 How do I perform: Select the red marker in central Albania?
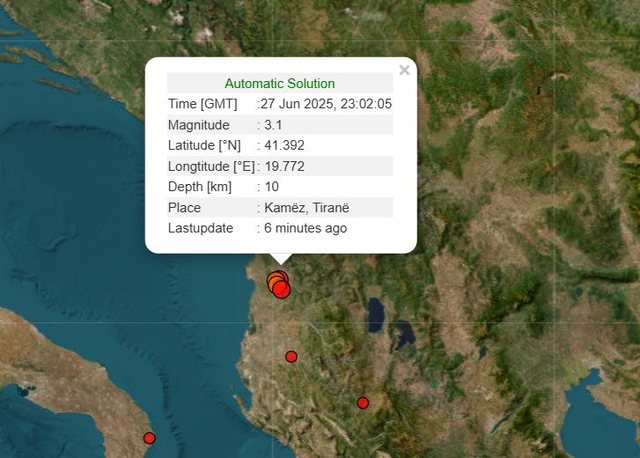pyautogui.click(x=291, y=357)
